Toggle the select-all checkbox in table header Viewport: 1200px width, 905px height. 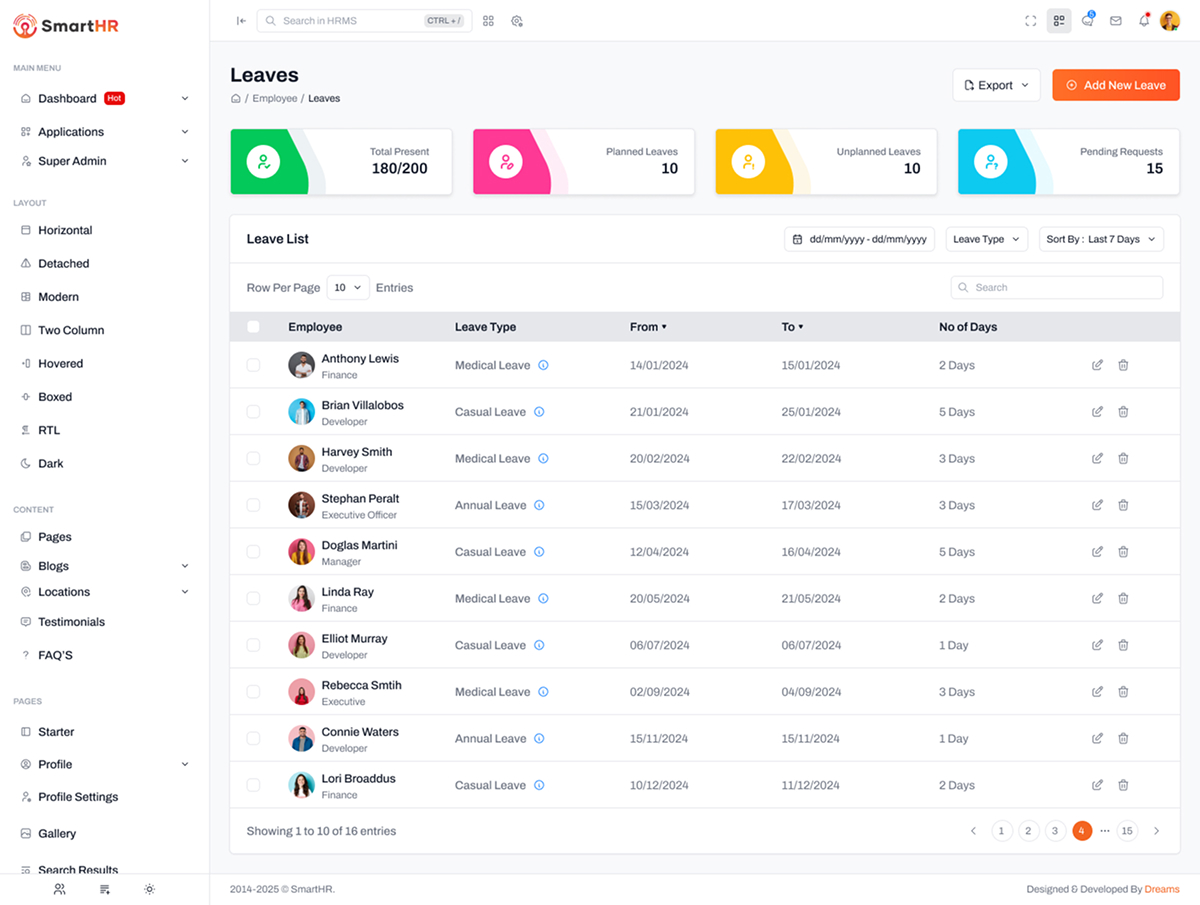[253, 326]
